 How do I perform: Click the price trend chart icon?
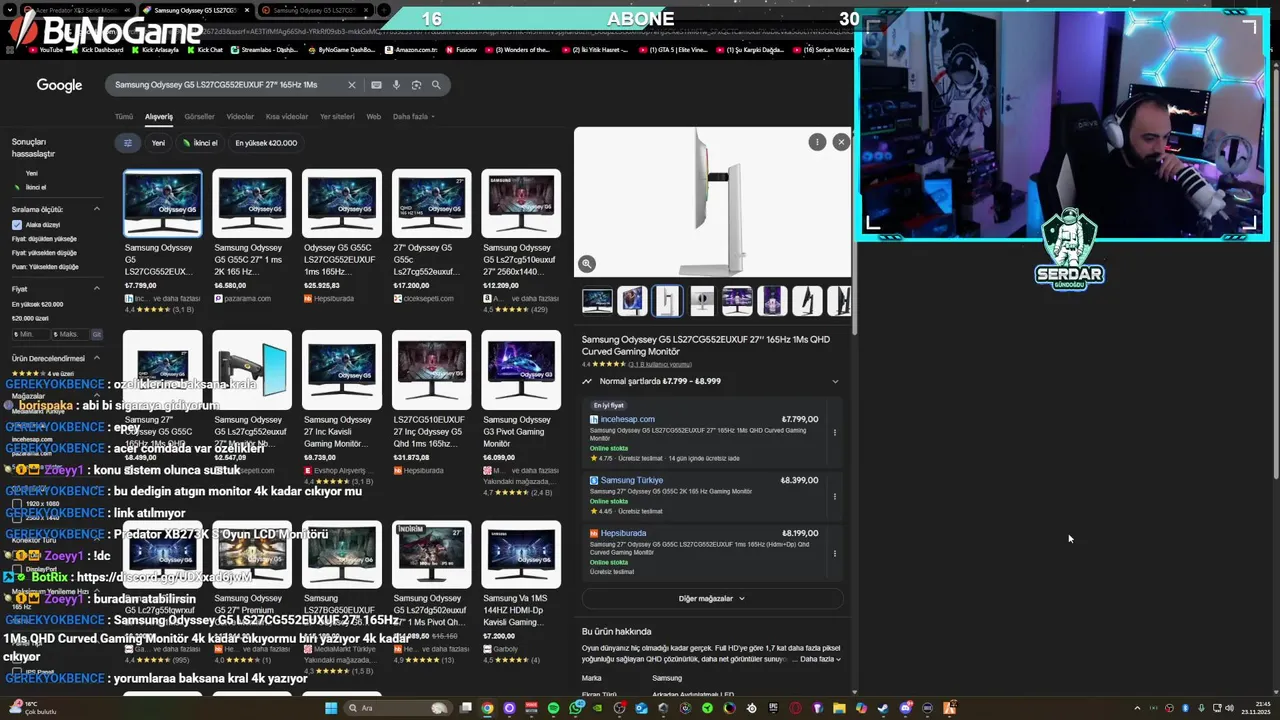(x=587, y=381)
